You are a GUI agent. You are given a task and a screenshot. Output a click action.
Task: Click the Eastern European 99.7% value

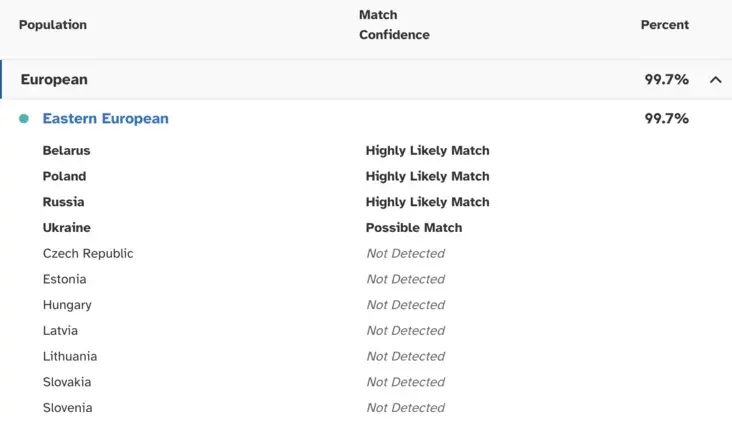[x=666, y=119]
